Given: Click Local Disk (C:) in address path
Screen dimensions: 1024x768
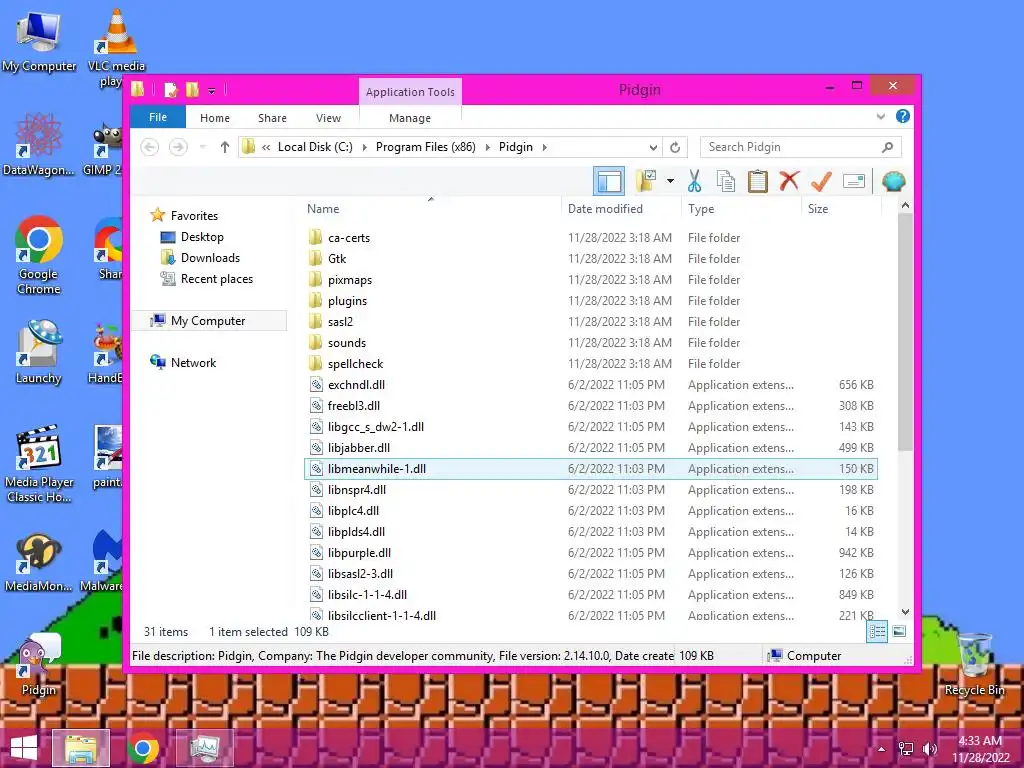Looking at the screenshot, I should pyautogui.click(x=315, y=147).
